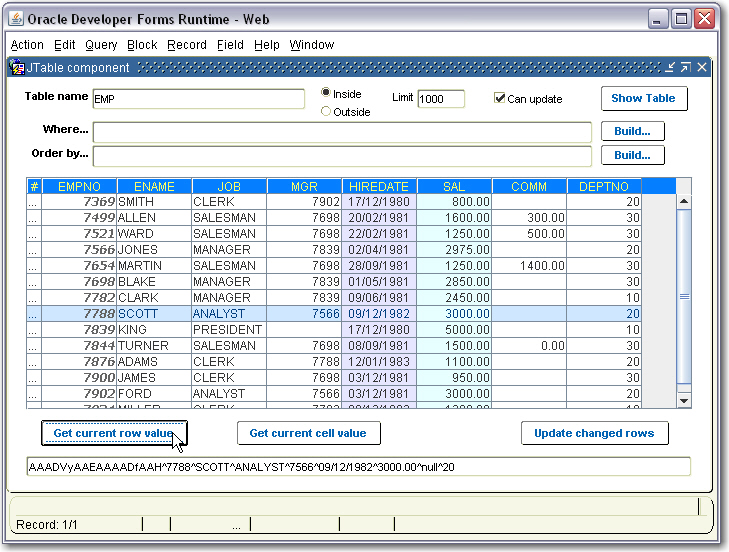Screen dimensions: 729x552
Task: Click MARTIN's 1400.00 commission cell
Action: [529, 266]
